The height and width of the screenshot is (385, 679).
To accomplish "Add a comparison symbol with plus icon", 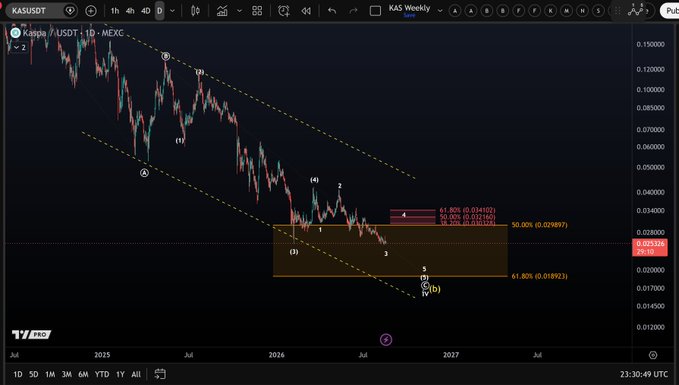I will (x=91, y=11).
